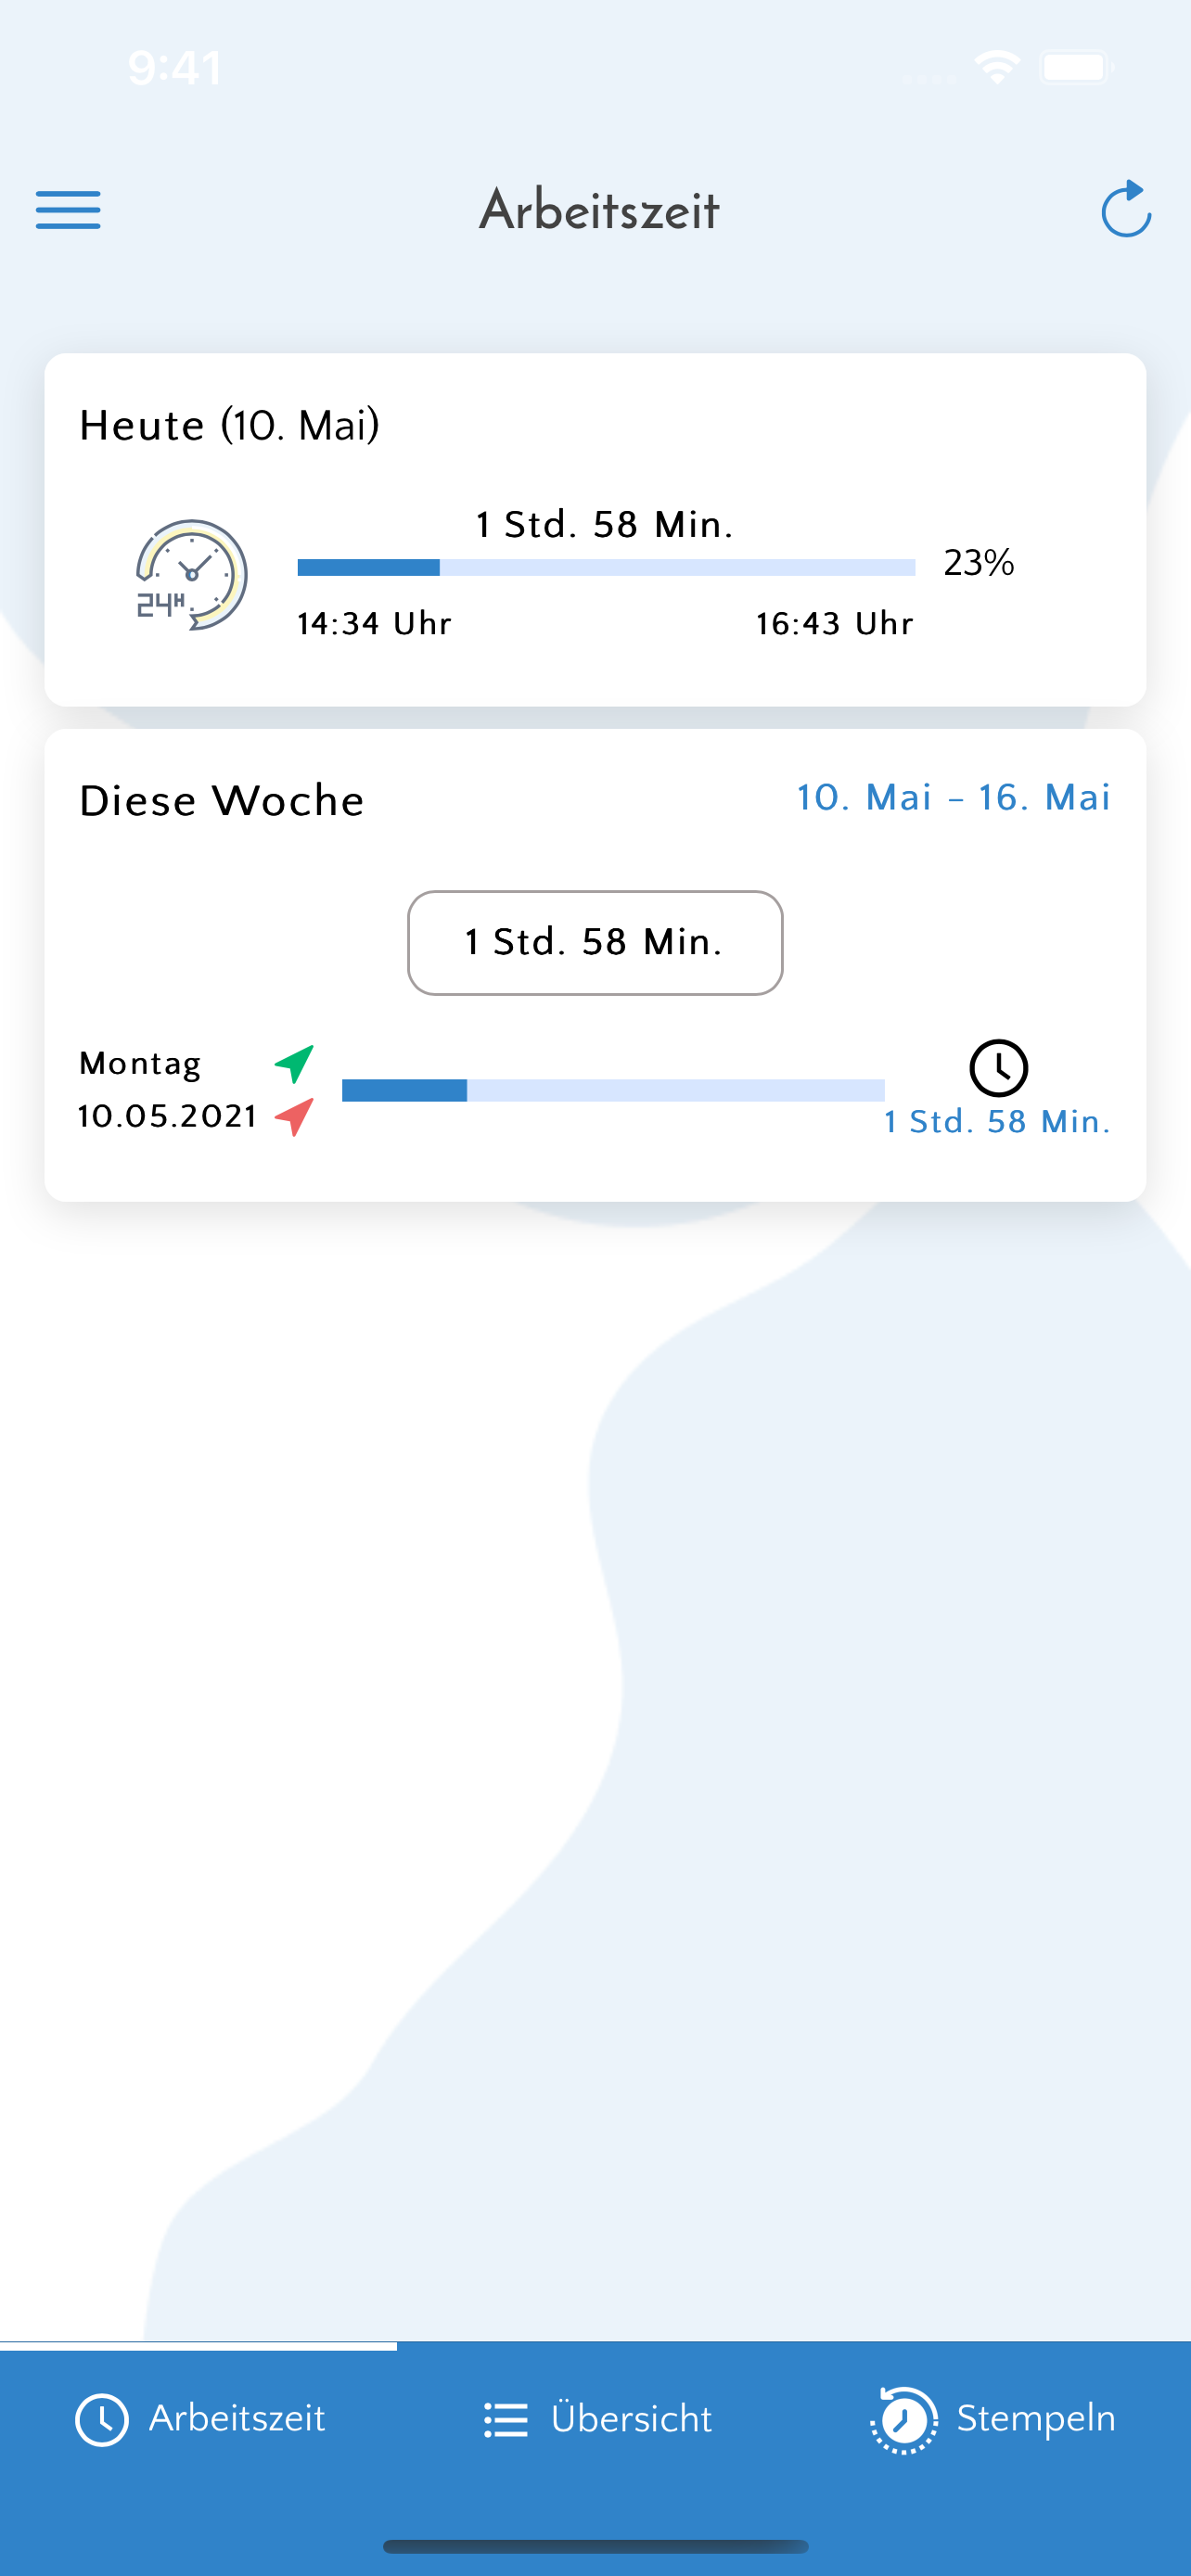Tap the 9:41 status bar time
The width and height of the screenshot is (1191, 2576).
(174, 68)
